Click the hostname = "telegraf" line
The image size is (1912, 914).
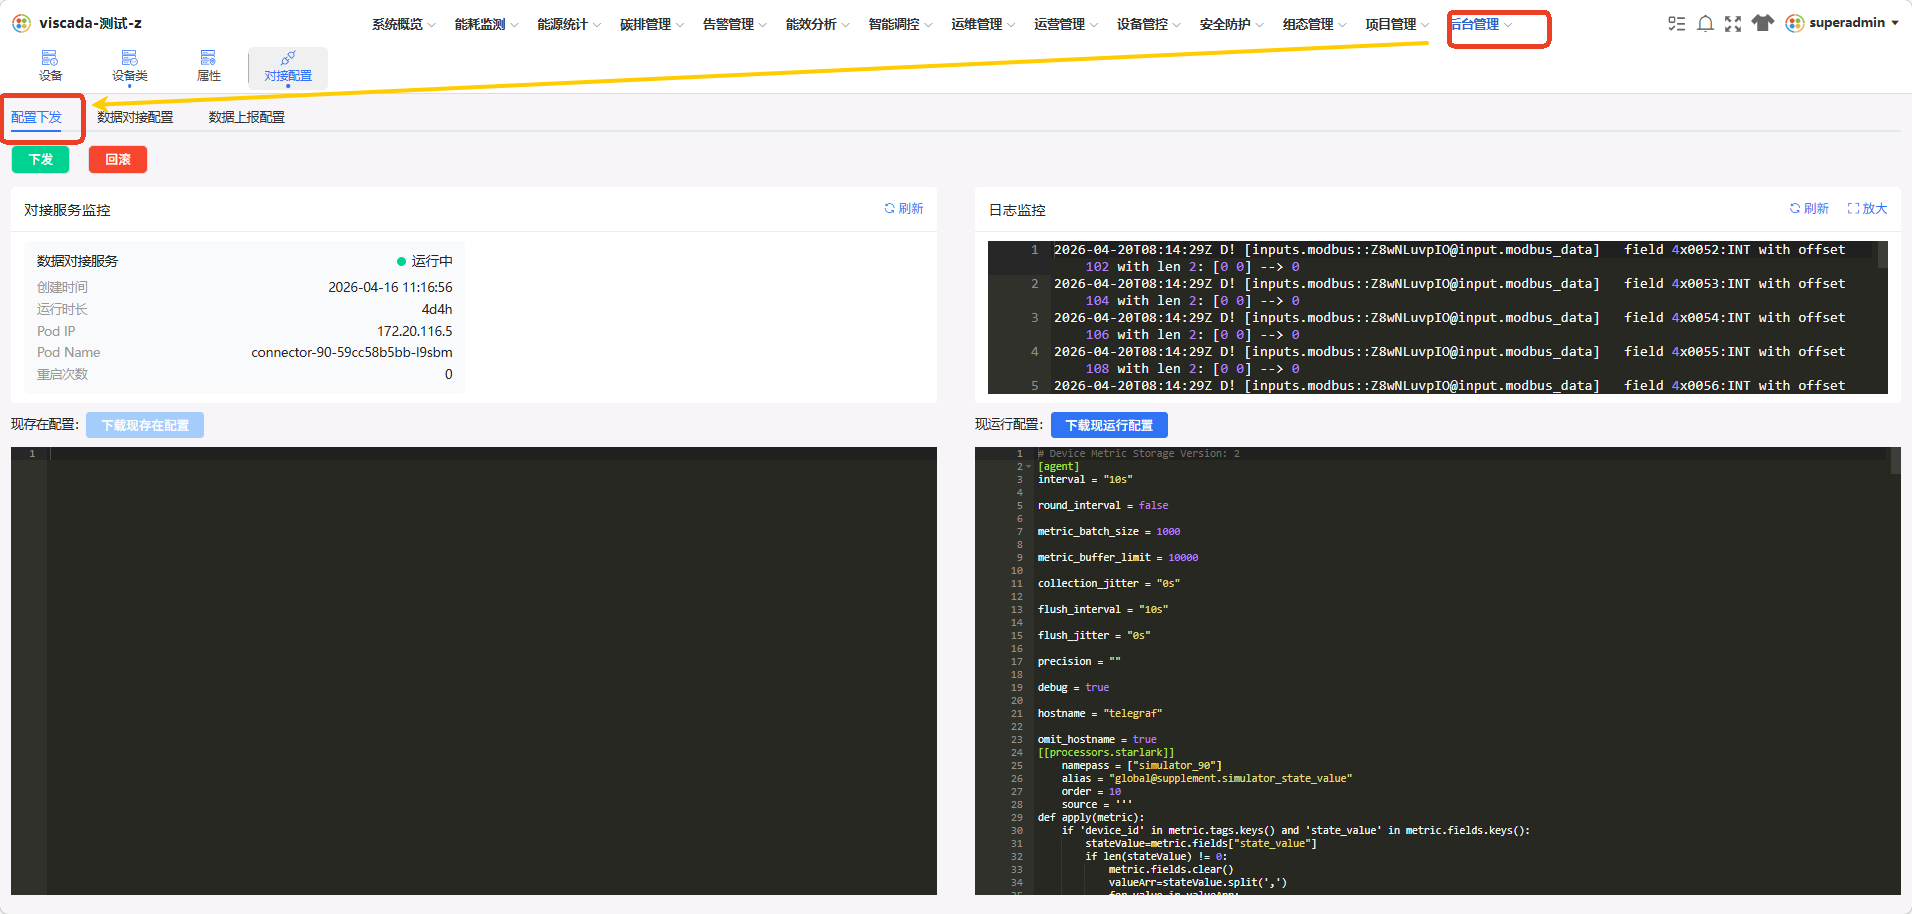(x=1100, y=714)
